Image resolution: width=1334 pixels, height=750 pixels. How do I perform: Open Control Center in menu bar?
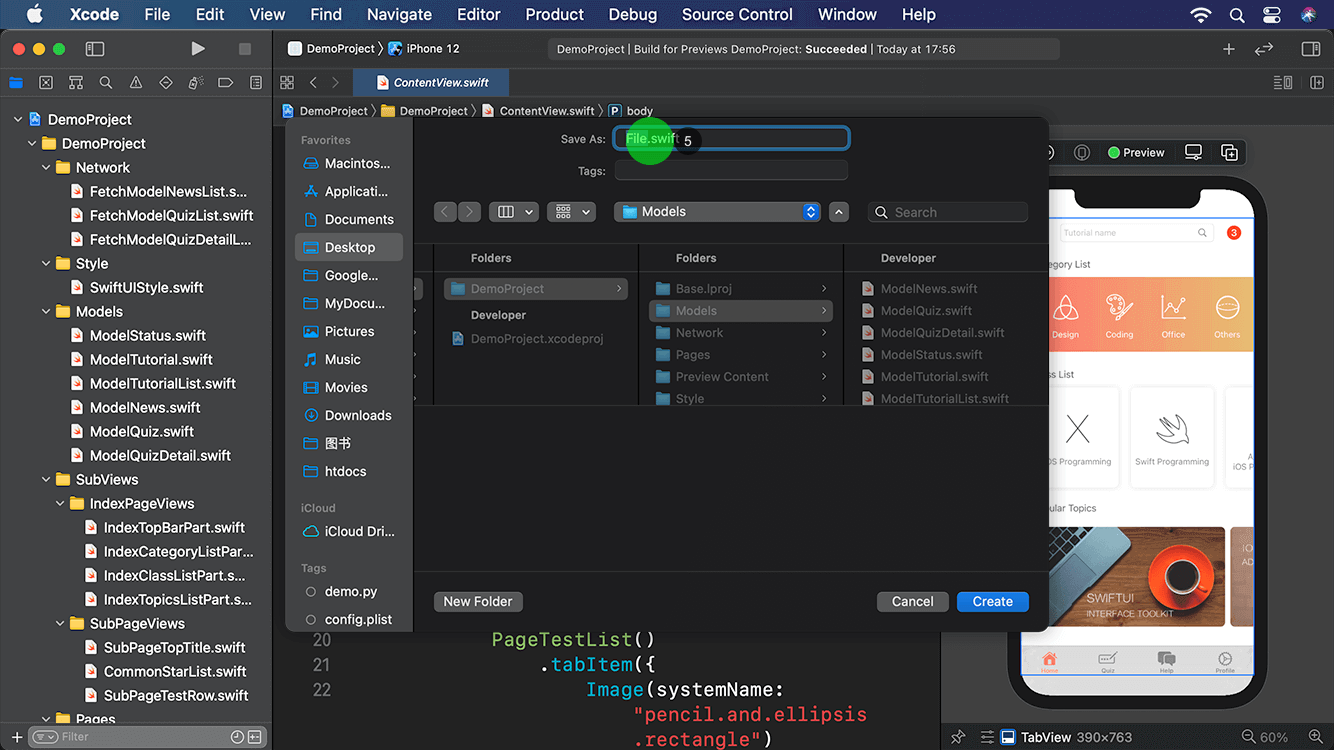pos(1272,15)
